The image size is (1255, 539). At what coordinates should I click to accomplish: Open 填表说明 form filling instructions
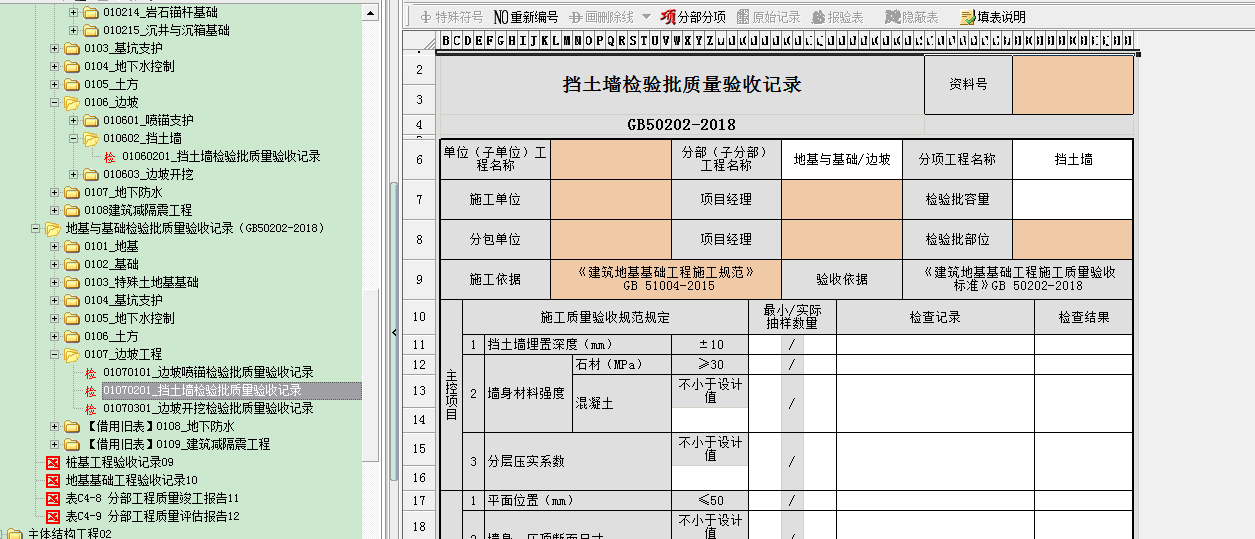click(x=992, y=17)
